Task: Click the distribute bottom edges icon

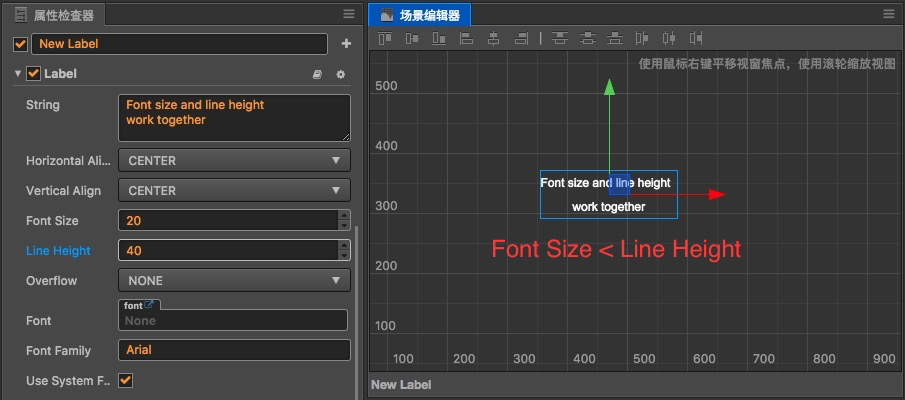Action: (x=615, y=39)
